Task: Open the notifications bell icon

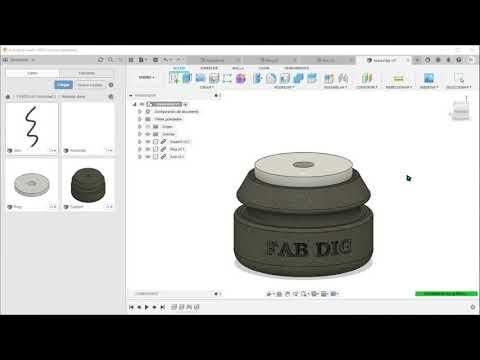Action: click(448, 60)
